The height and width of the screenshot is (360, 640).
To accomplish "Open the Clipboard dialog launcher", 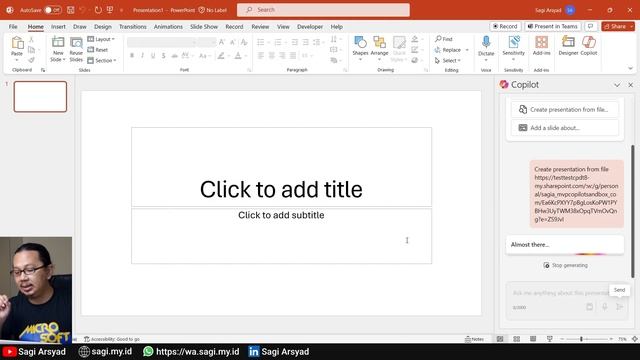I will [x=43, y=70].
